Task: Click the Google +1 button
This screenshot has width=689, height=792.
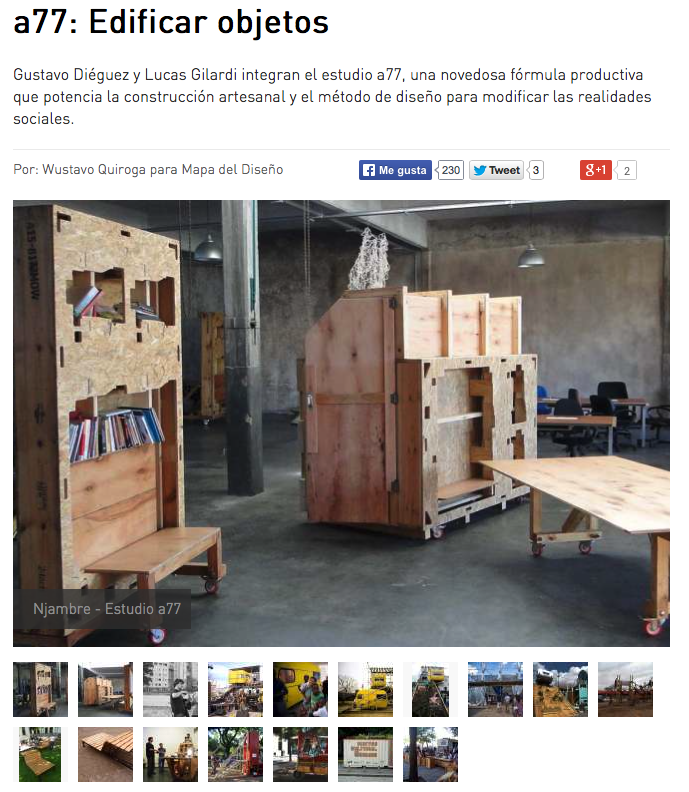Action: (x=596, y=170)
